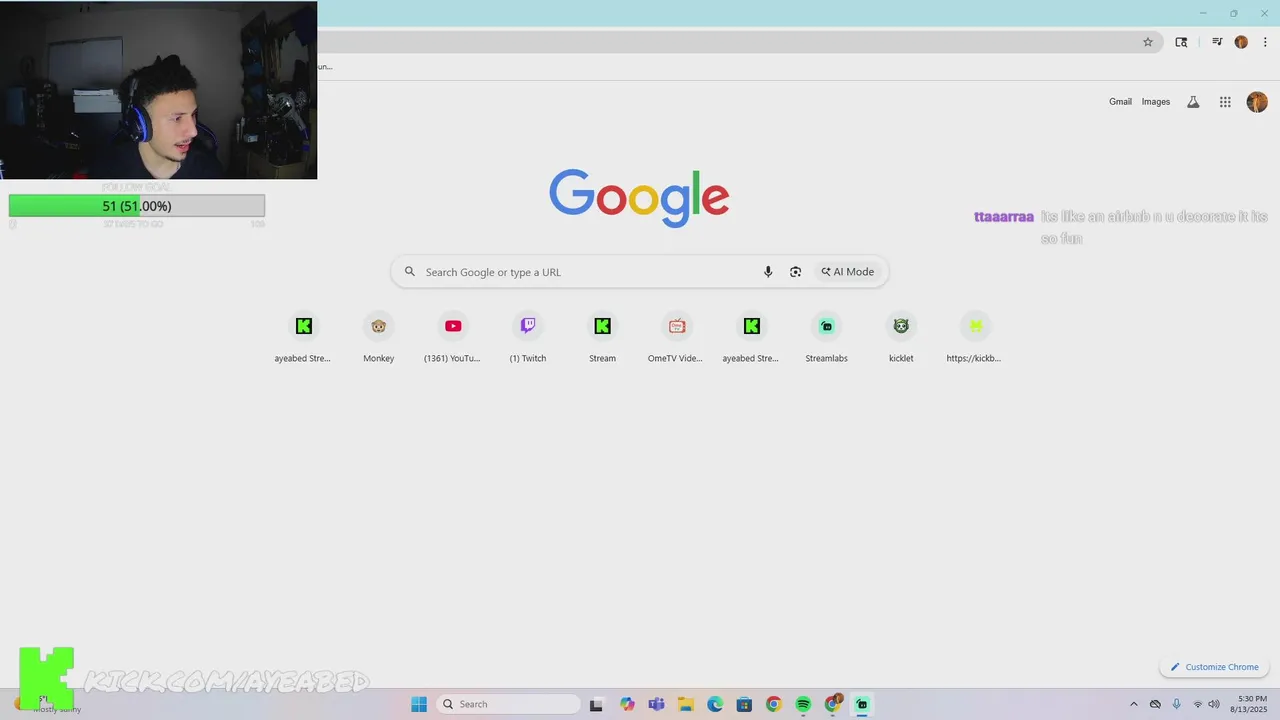Open Search Labs flask icon
1280x720 pixels.
point(1193,102)
